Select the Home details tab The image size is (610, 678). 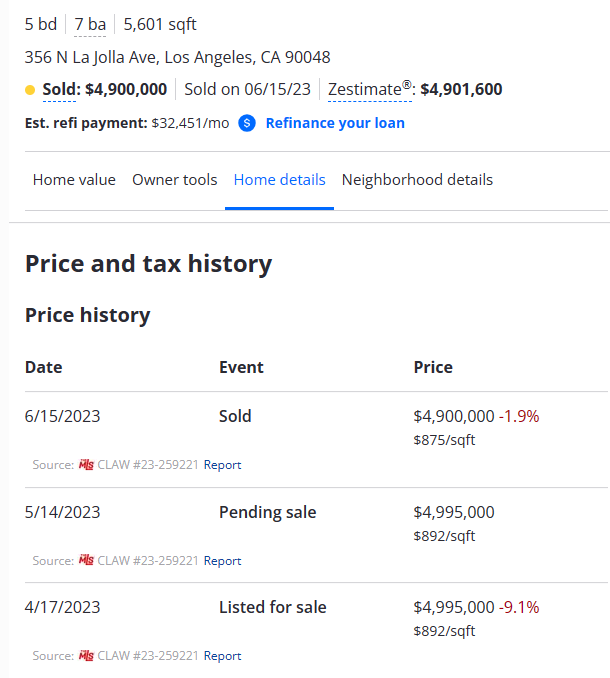279,180
